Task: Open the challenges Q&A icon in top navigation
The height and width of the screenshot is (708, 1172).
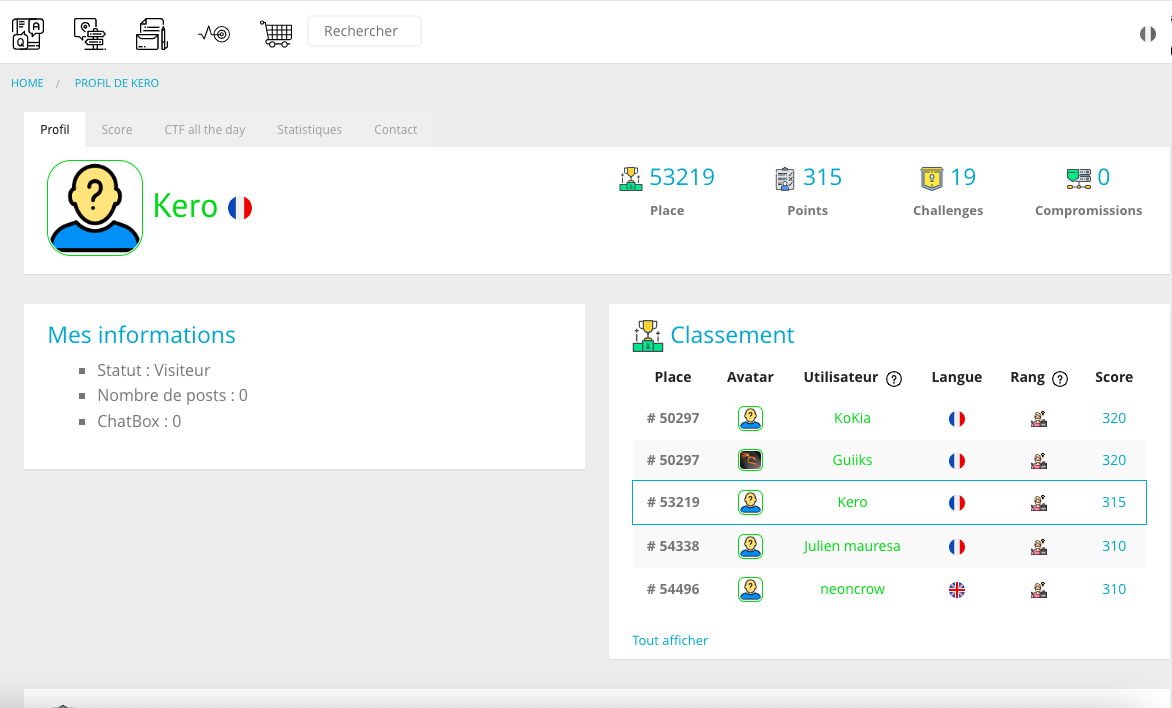Action: 28,34
